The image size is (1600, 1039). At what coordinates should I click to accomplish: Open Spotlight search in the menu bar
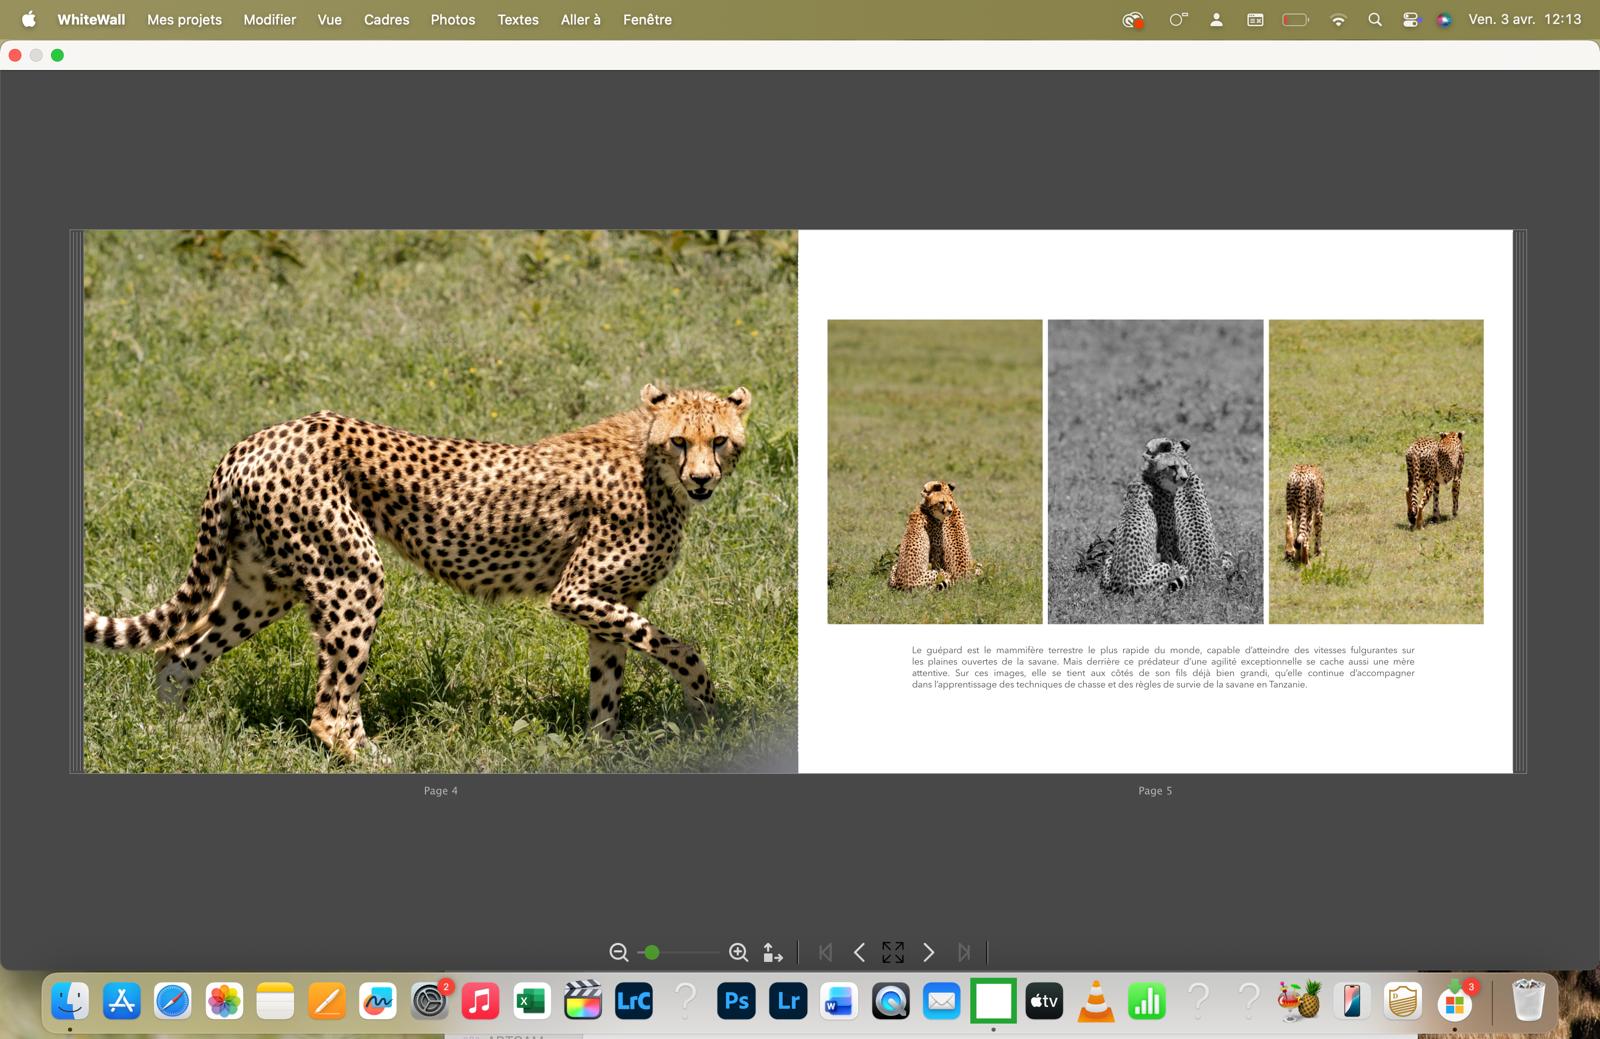tap(1375, 19)
